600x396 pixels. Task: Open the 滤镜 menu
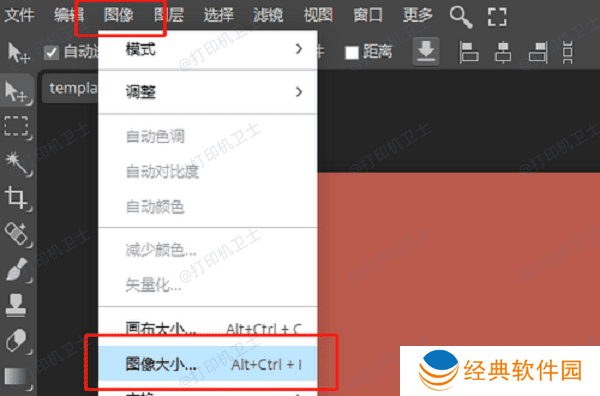click(x=268, y=15)
